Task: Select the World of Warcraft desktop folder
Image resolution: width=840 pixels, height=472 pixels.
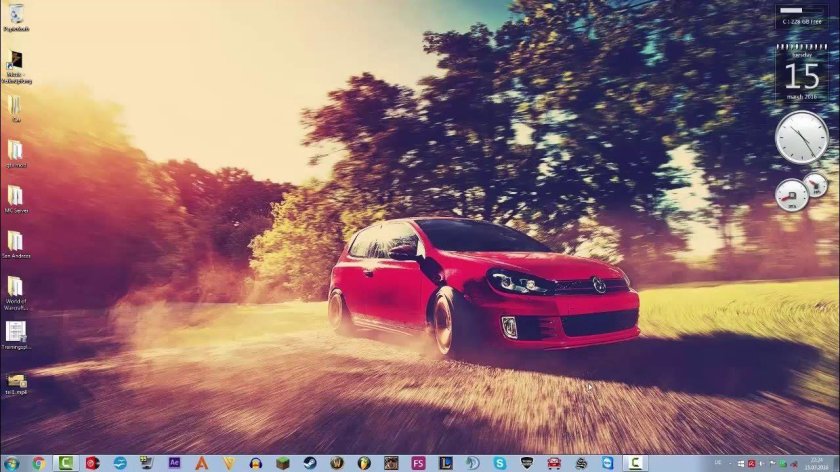Action: 15,288
